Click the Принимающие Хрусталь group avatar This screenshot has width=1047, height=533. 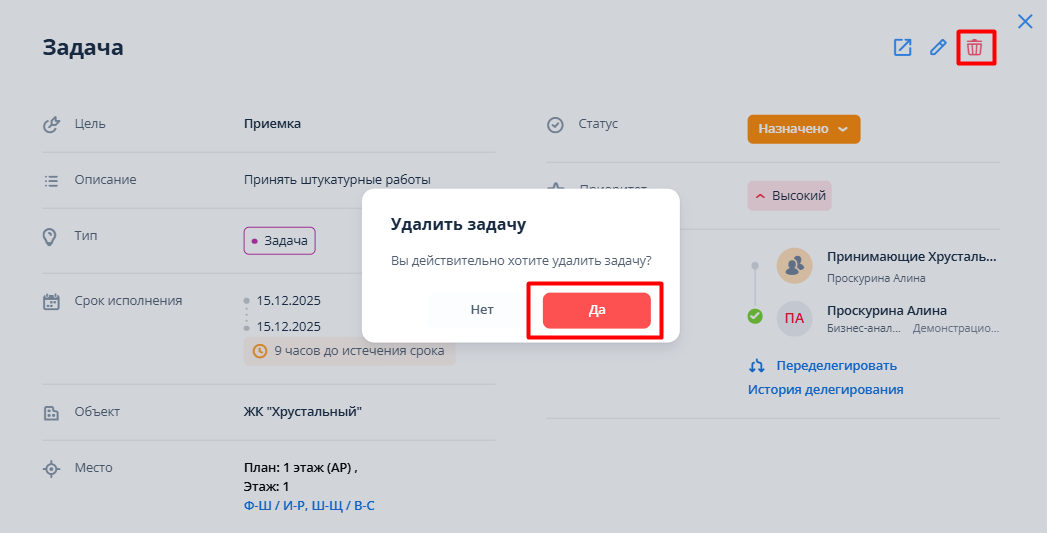[794, 265]
